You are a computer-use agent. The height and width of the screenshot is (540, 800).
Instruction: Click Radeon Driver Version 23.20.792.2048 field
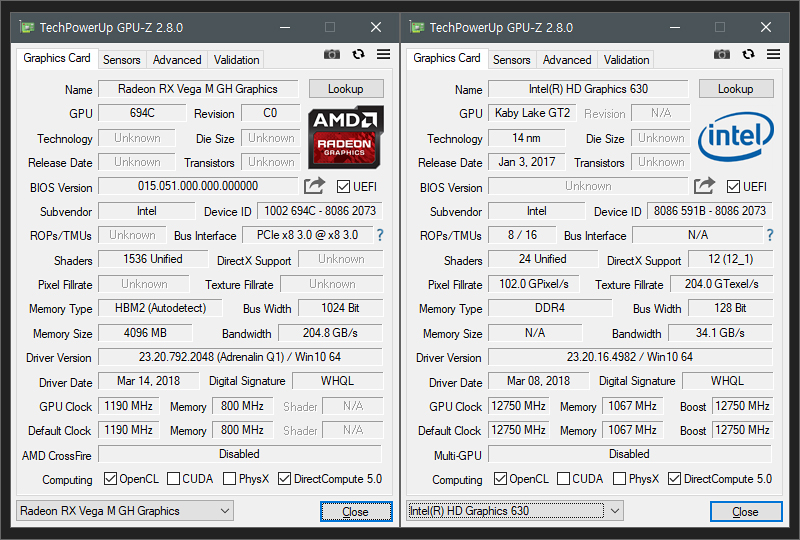(240, 357)
